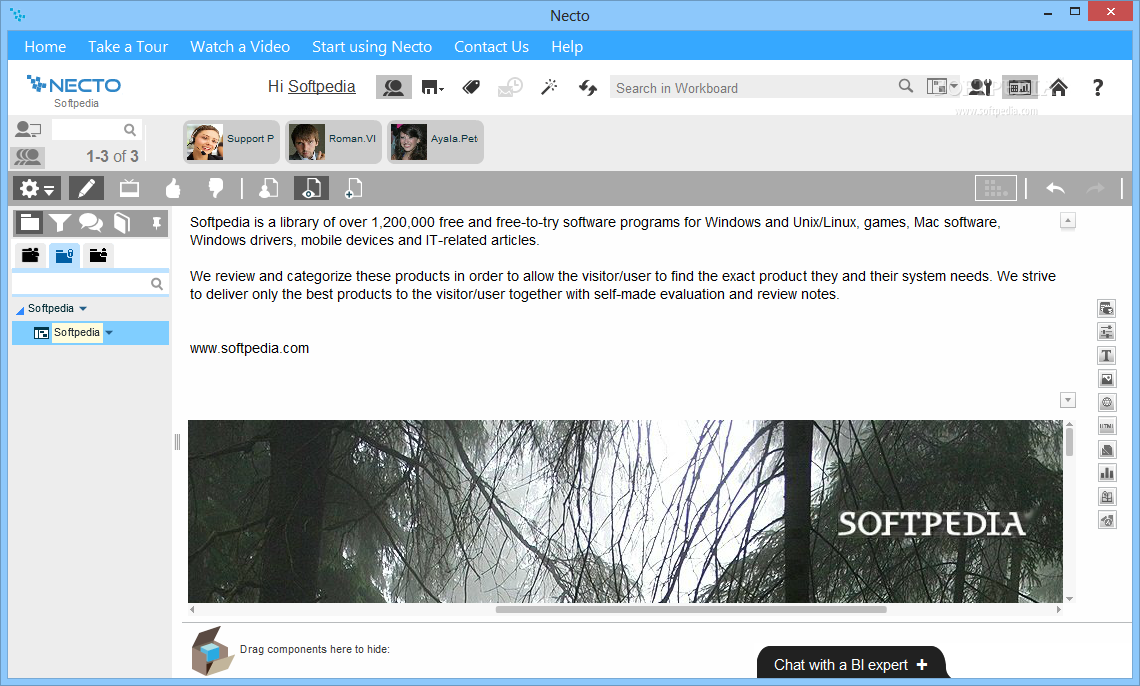Select the book tab in side panel

point(122,222)
